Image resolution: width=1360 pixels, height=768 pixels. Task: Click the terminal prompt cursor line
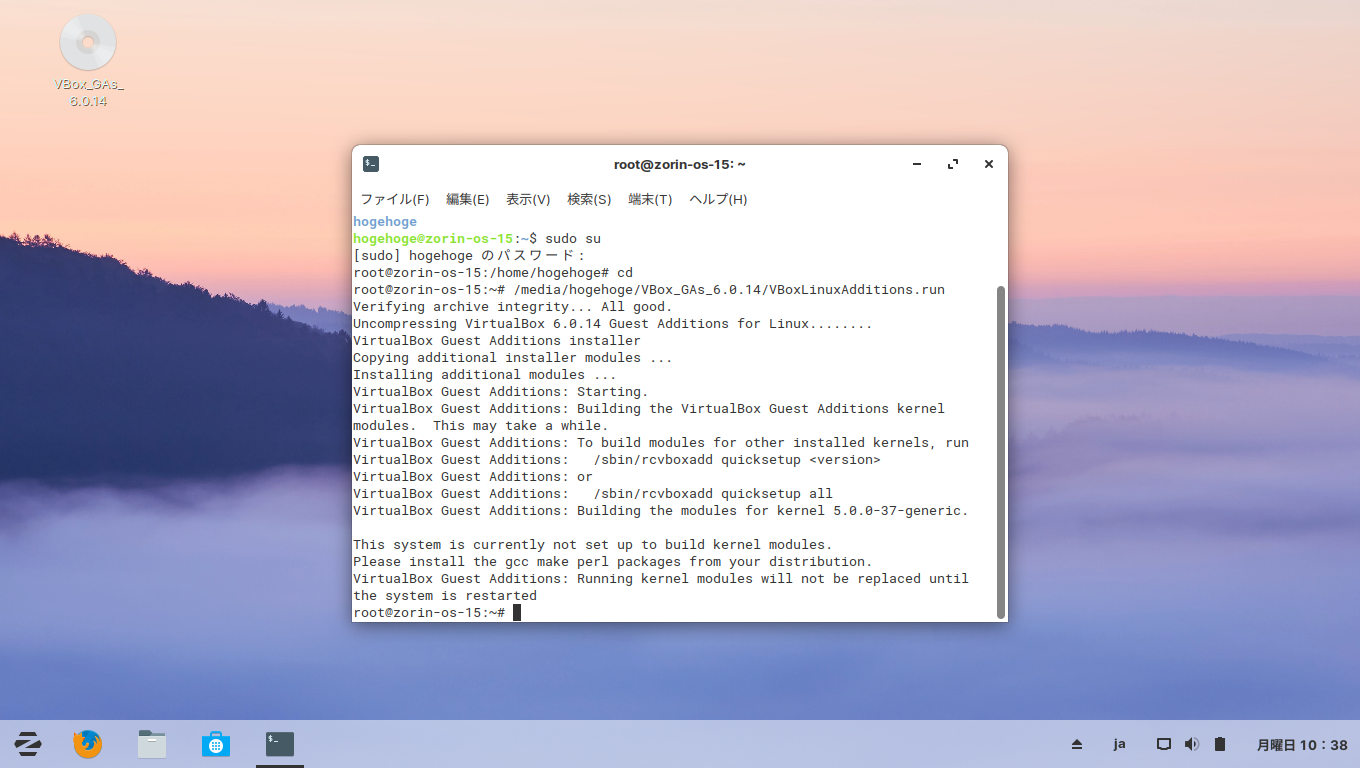pyautogui.click(x=437, y=612)
